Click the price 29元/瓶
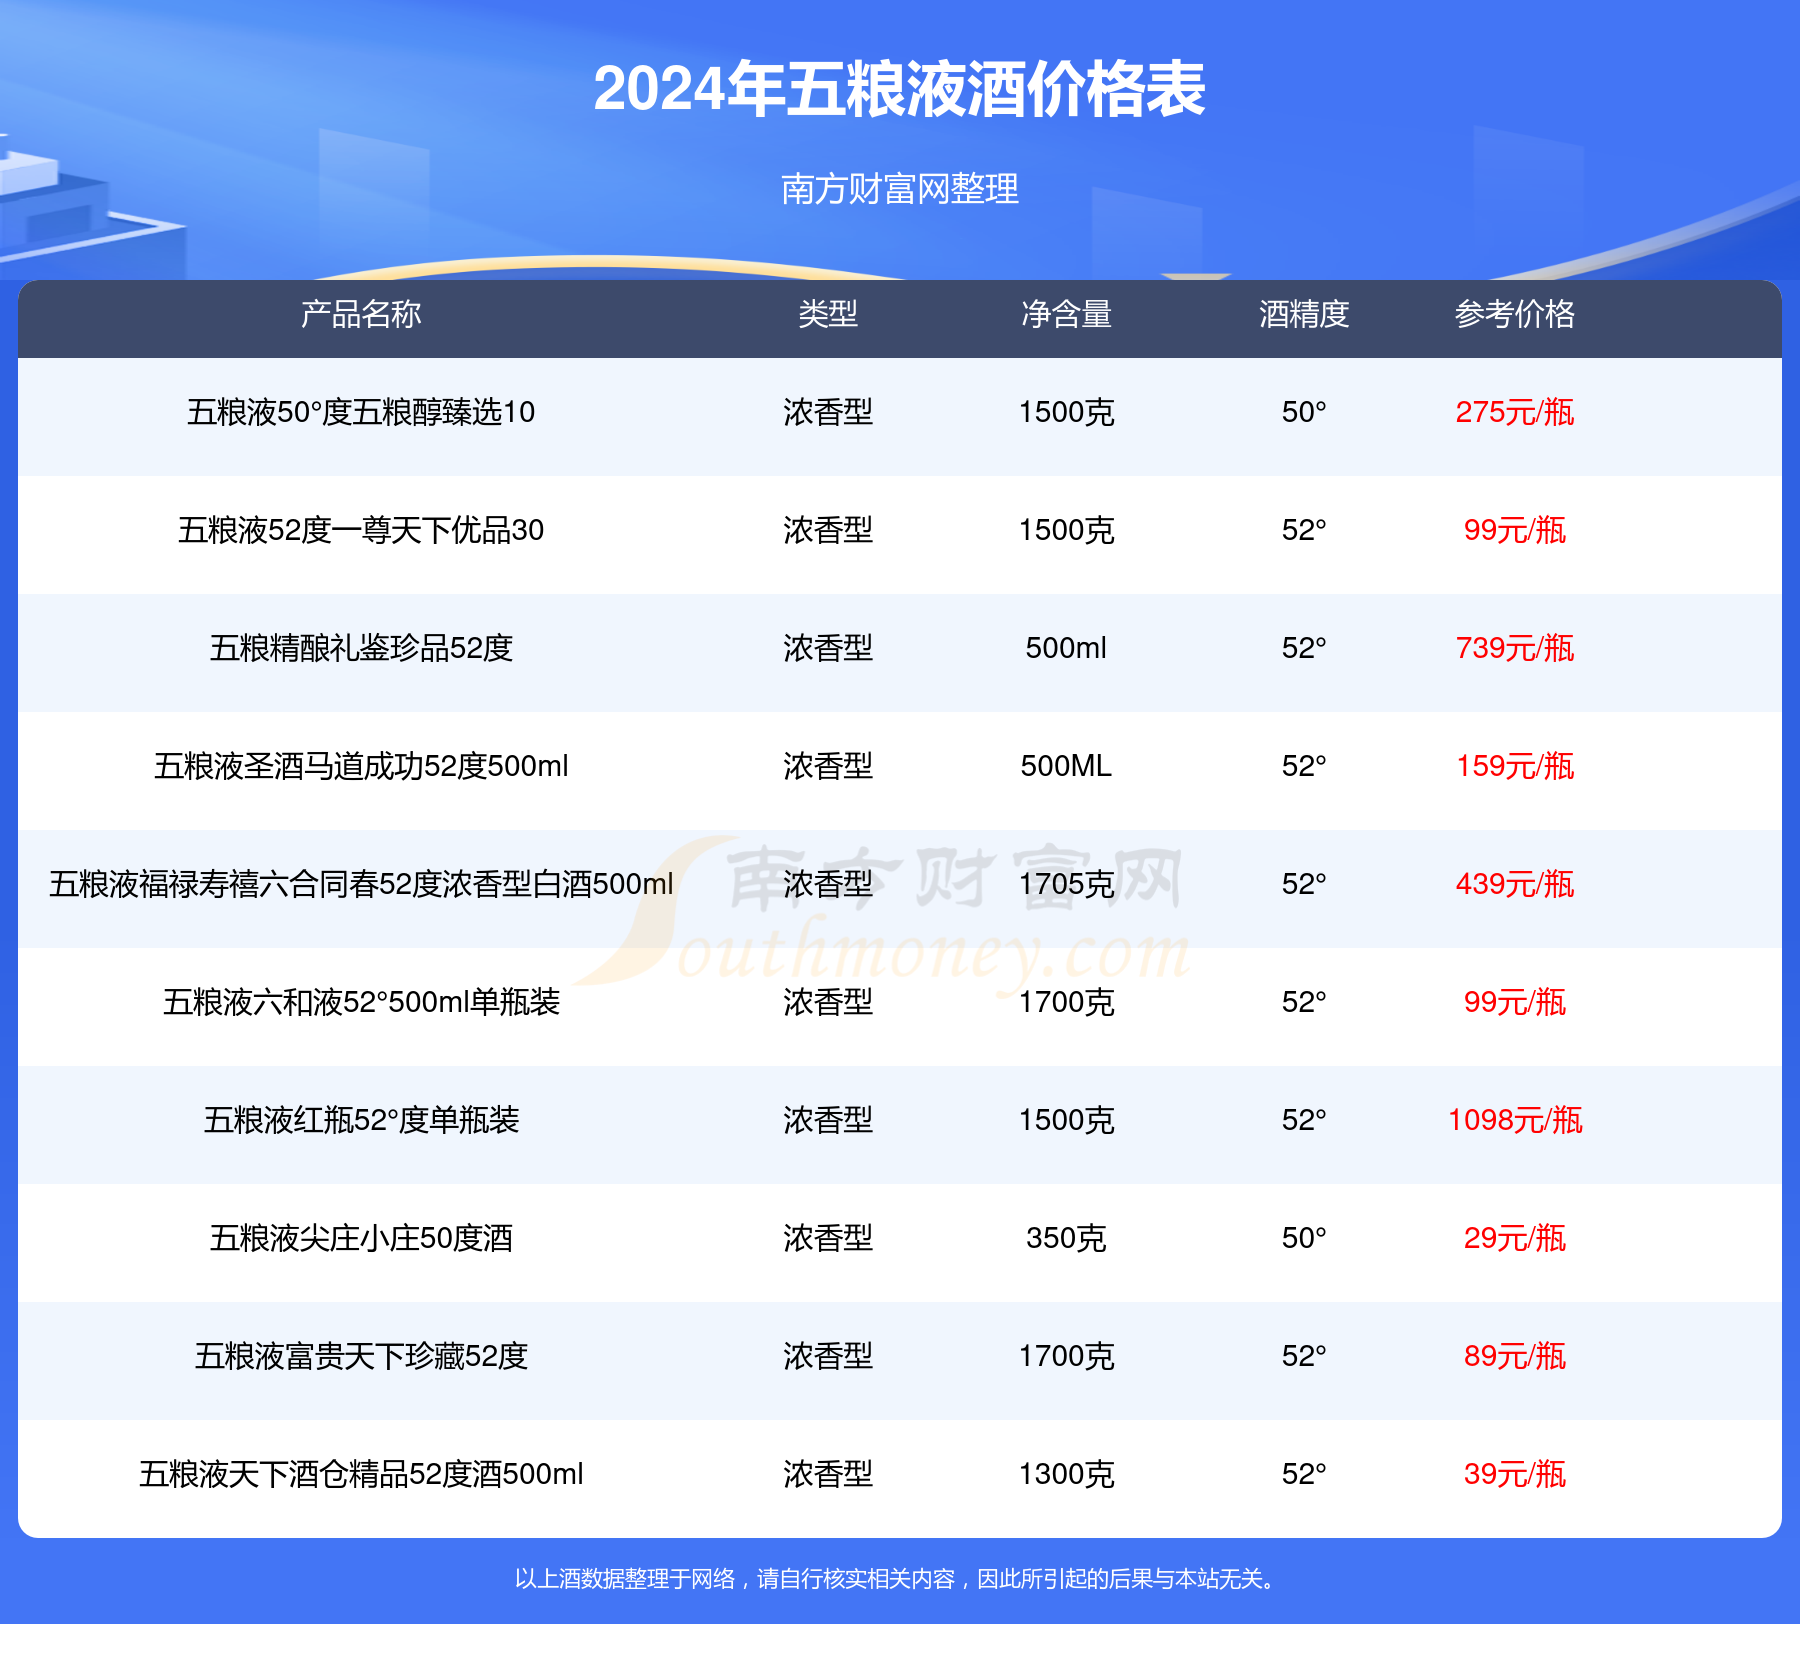The height and width of the screenshot is (1670, 1800). coord(1515,1238)
